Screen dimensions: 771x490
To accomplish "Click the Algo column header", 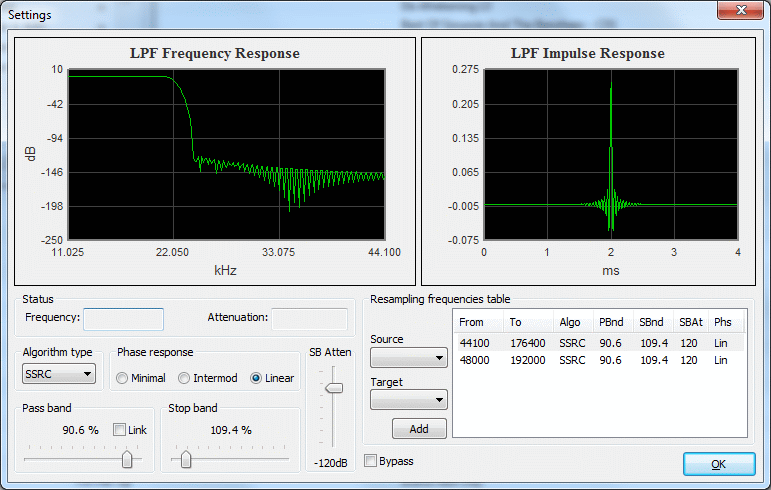I will point(573,322).
